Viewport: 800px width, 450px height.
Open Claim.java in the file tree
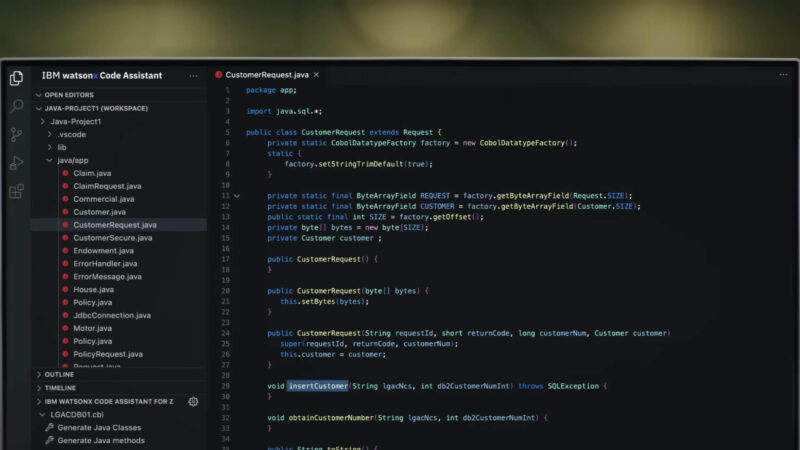pos(92,173)
